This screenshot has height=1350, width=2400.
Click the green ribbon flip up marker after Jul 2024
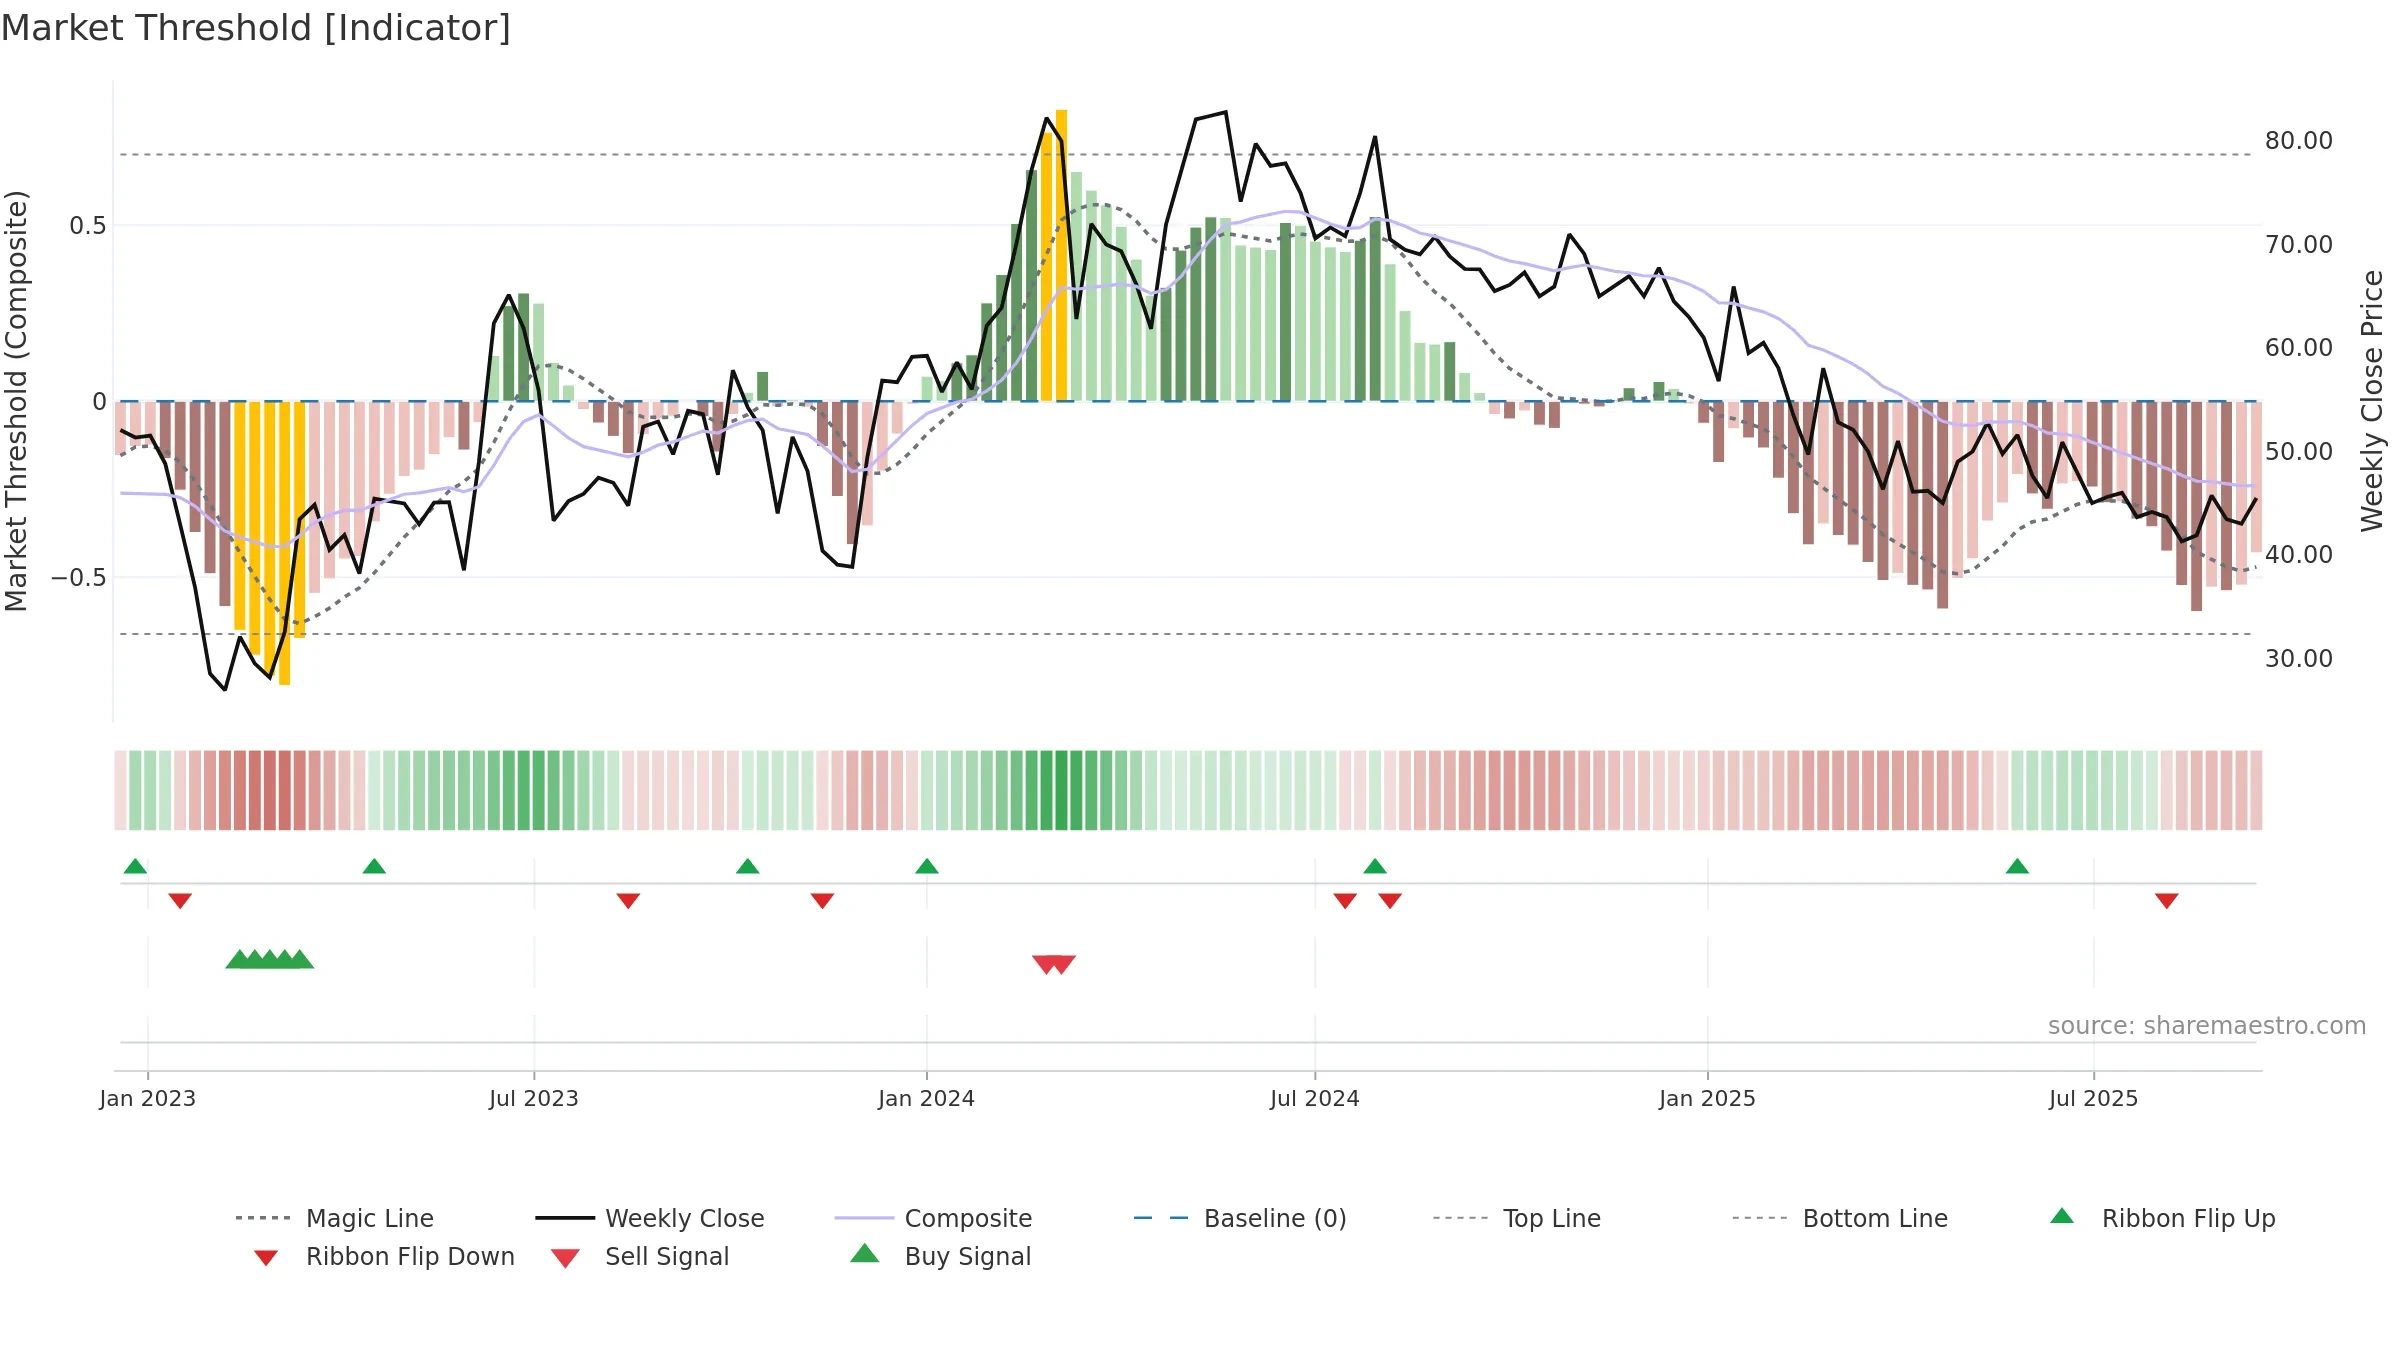coord(1375,866)
